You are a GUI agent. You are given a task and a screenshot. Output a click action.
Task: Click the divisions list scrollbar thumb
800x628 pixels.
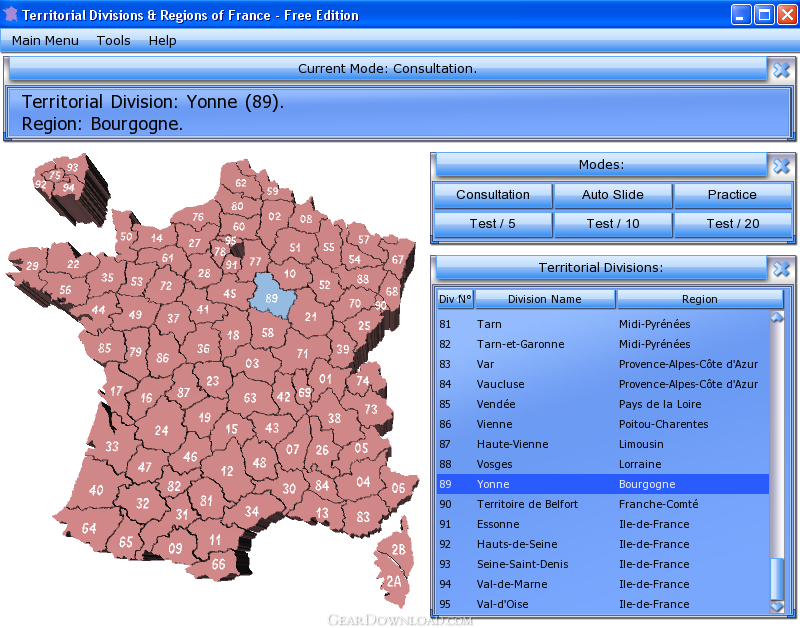pyautogui.click(x=777, y=579)
